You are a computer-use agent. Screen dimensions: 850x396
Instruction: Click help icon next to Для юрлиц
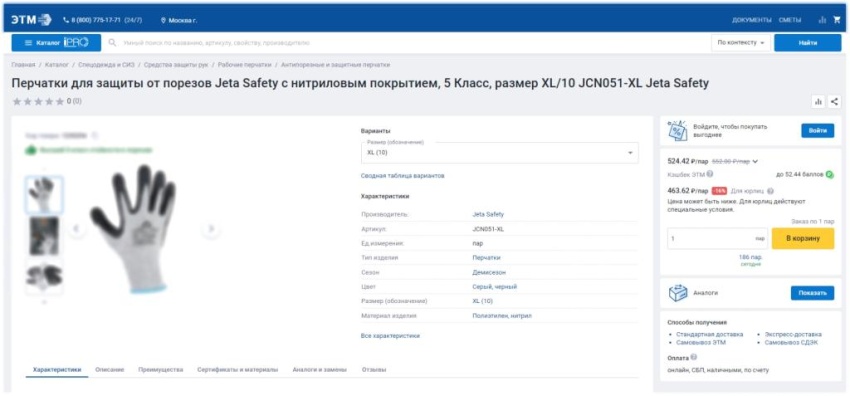pyautogui.click(x=770, y=191)
